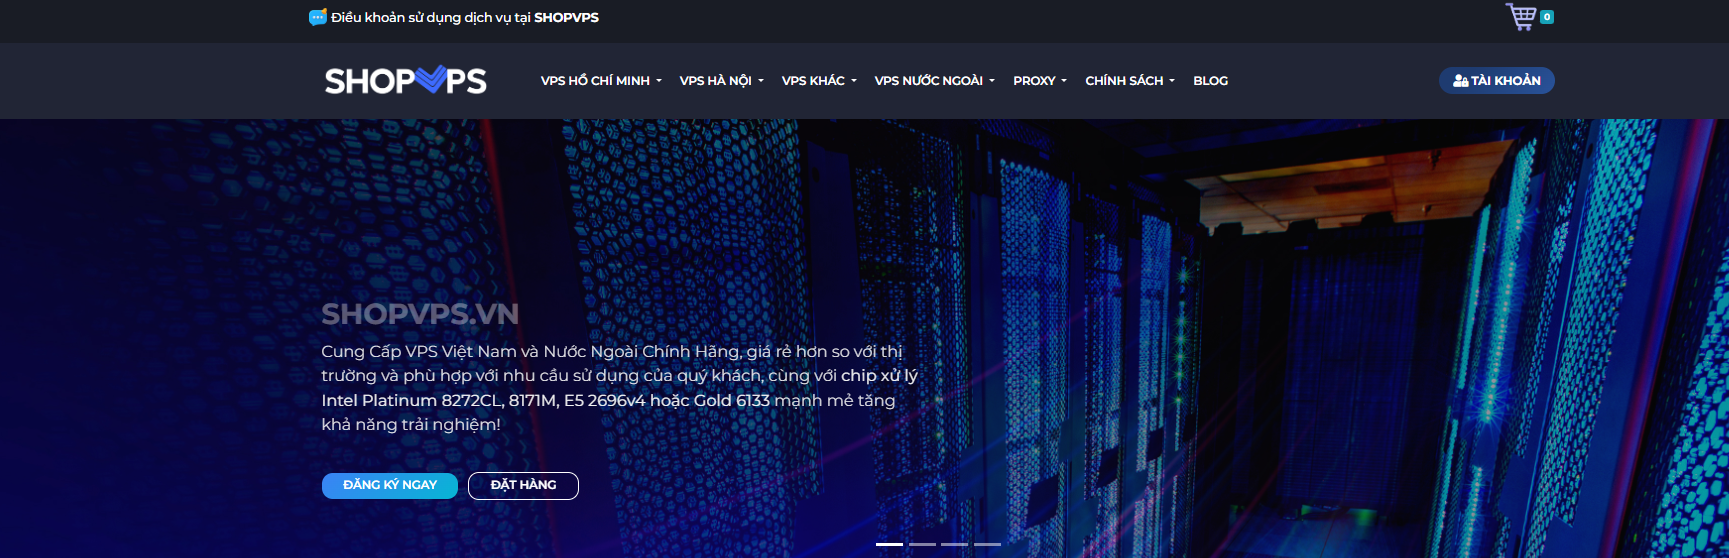Show the fourth carousel slide
The width and height of the screenshot is (1729, 558).
tap(987, 544)
